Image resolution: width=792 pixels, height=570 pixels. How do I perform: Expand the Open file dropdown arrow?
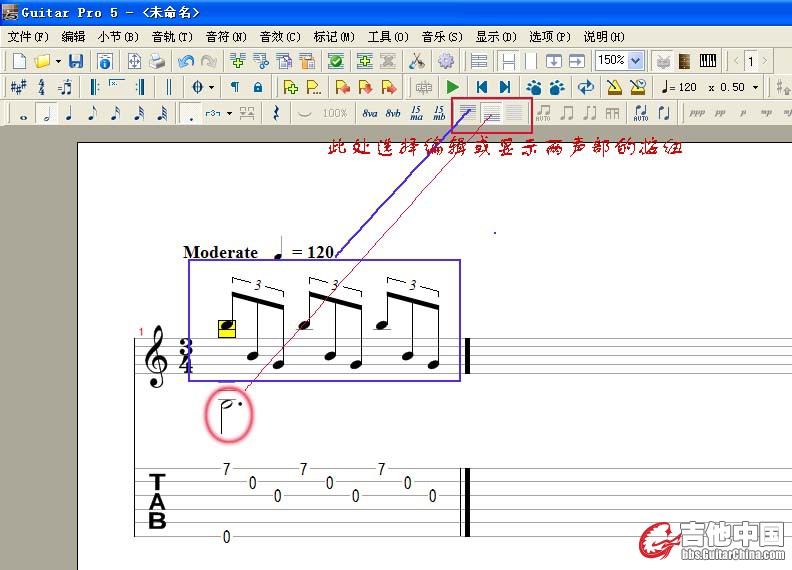pos(58,62)
